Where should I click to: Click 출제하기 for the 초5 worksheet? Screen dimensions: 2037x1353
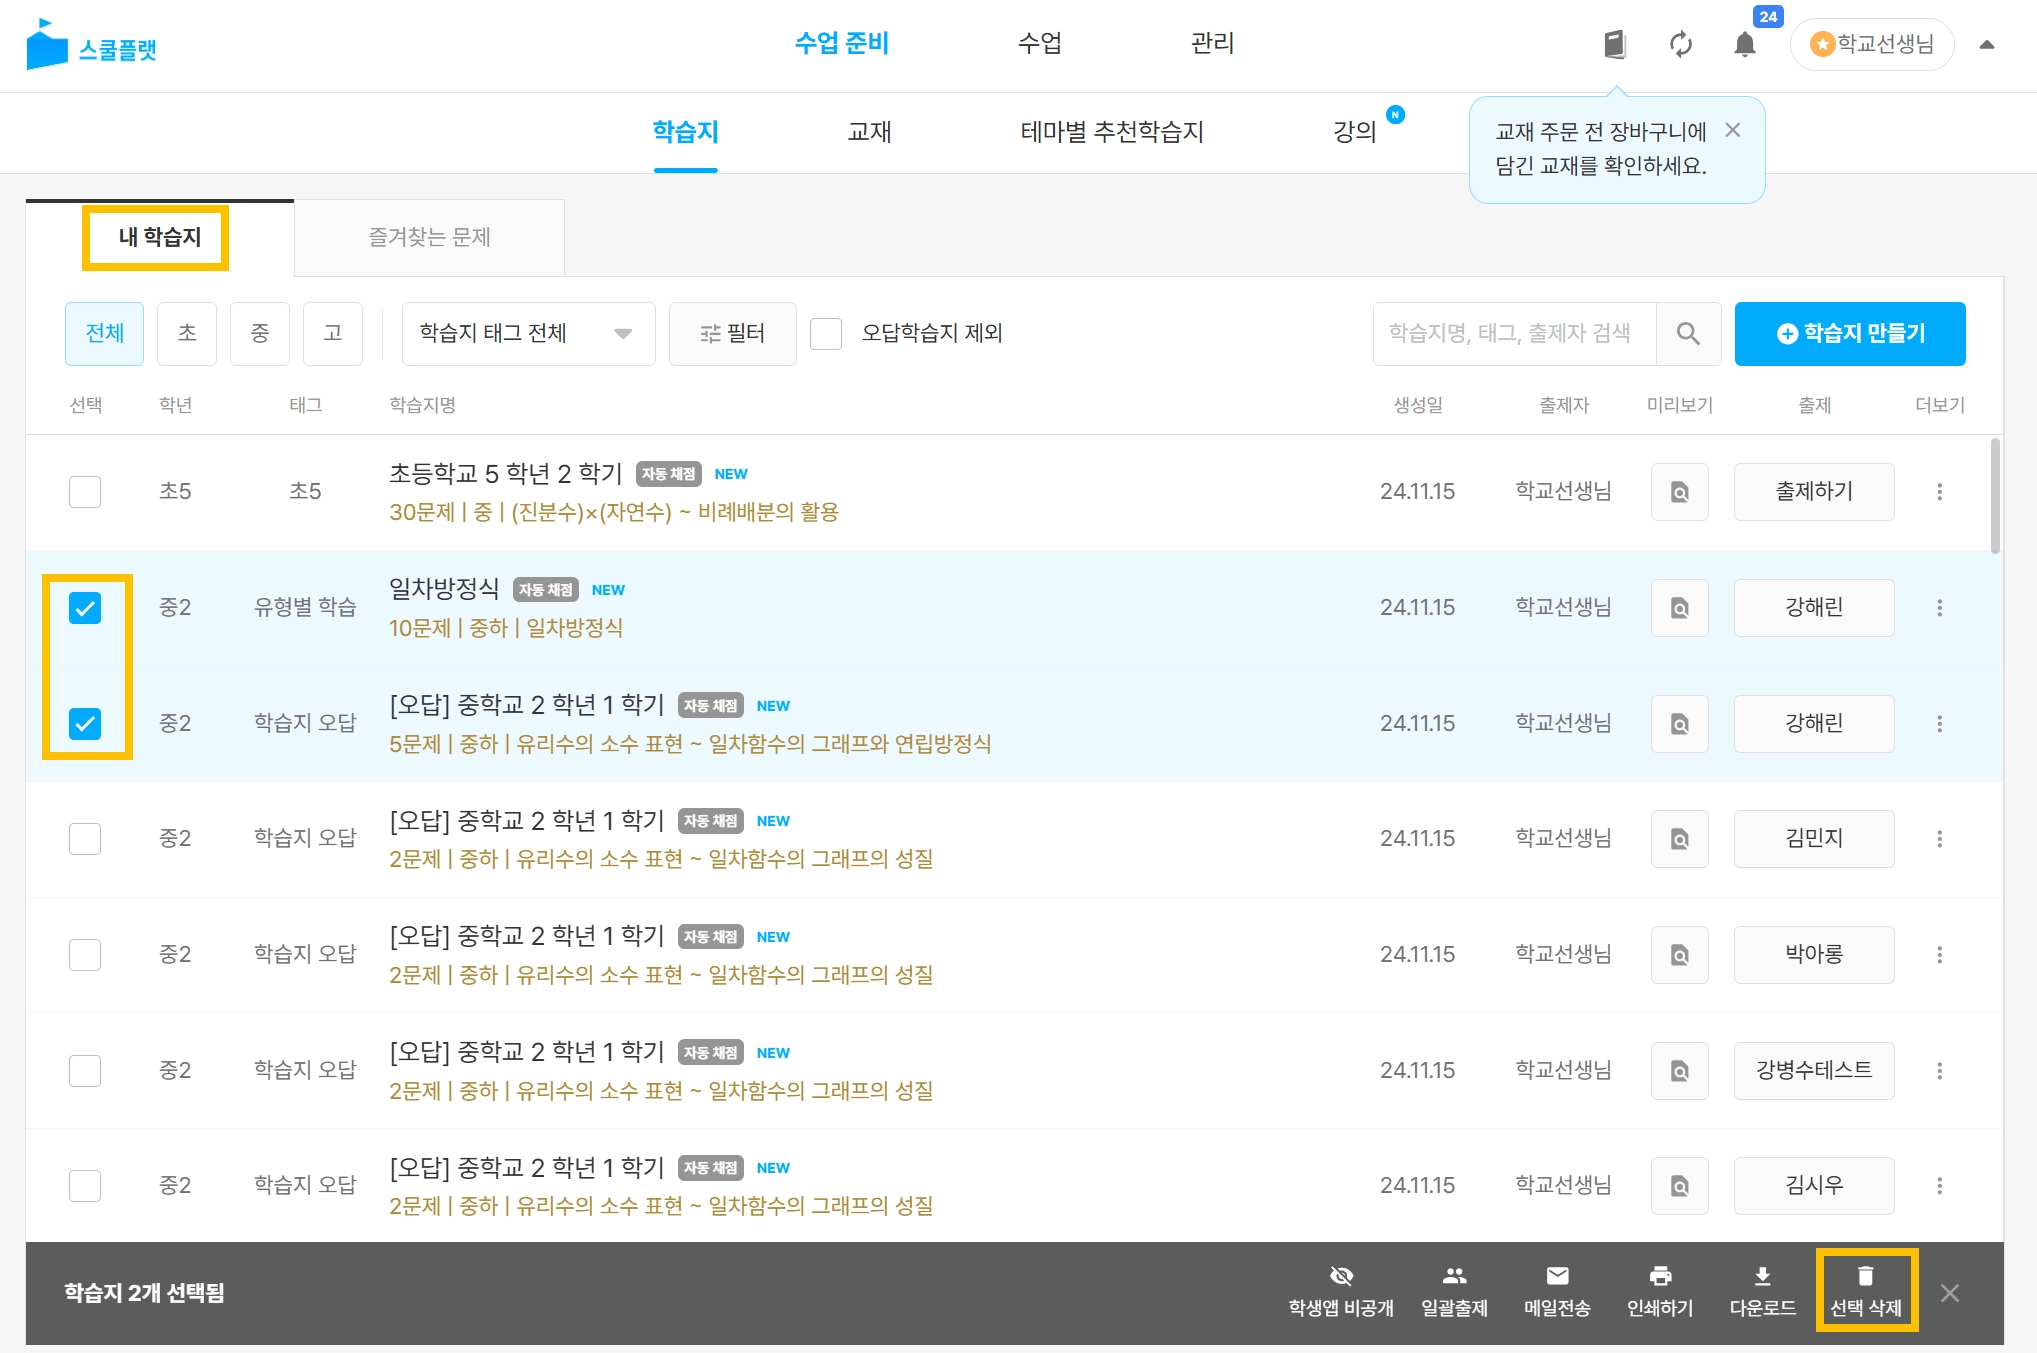coord(1813,492)
